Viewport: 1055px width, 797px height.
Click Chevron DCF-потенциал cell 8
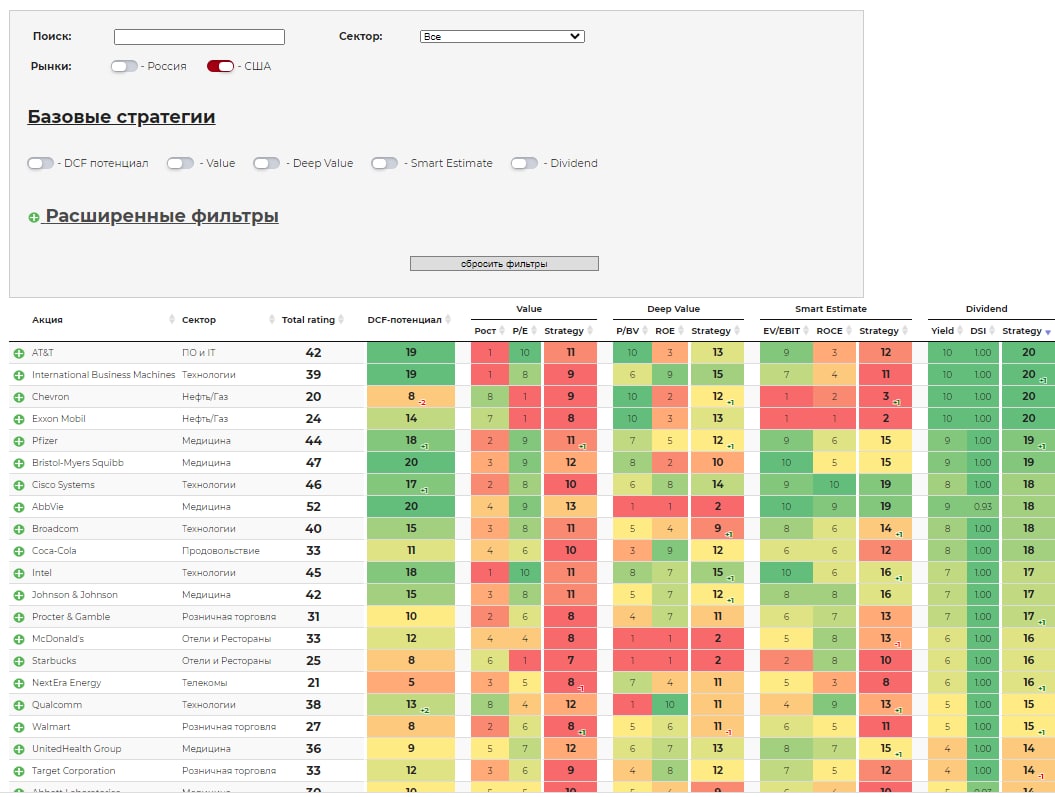click(x=410, y=396)
